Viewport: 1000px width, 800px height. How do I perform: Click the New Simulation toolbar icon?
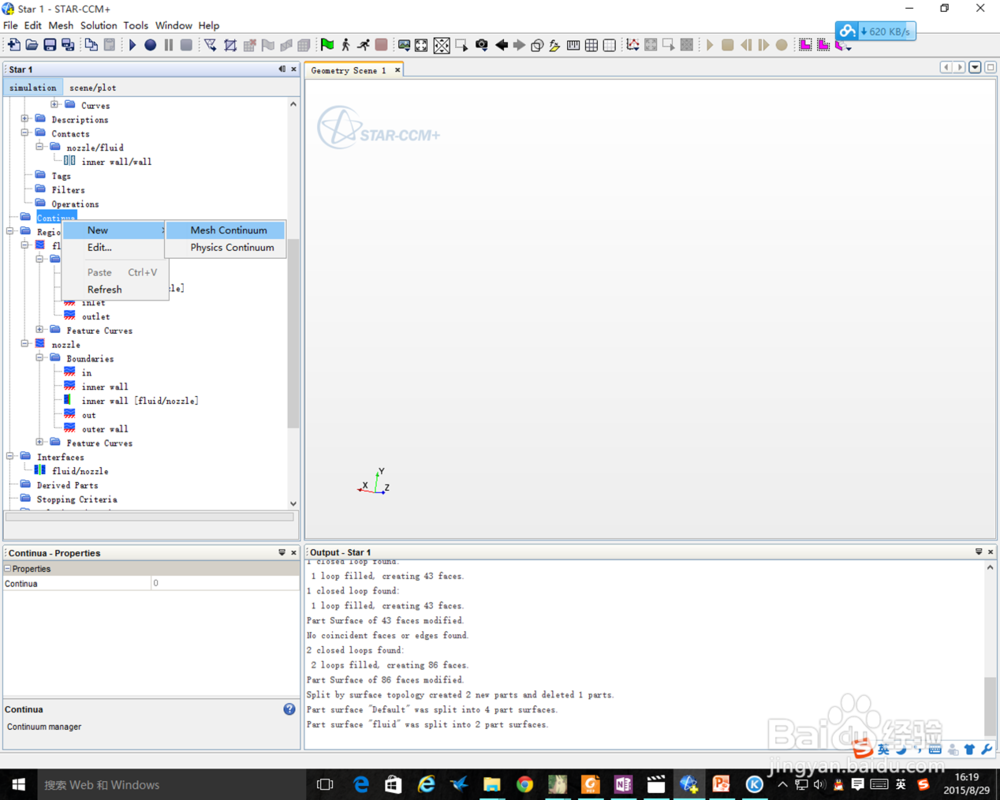[13, 45]
